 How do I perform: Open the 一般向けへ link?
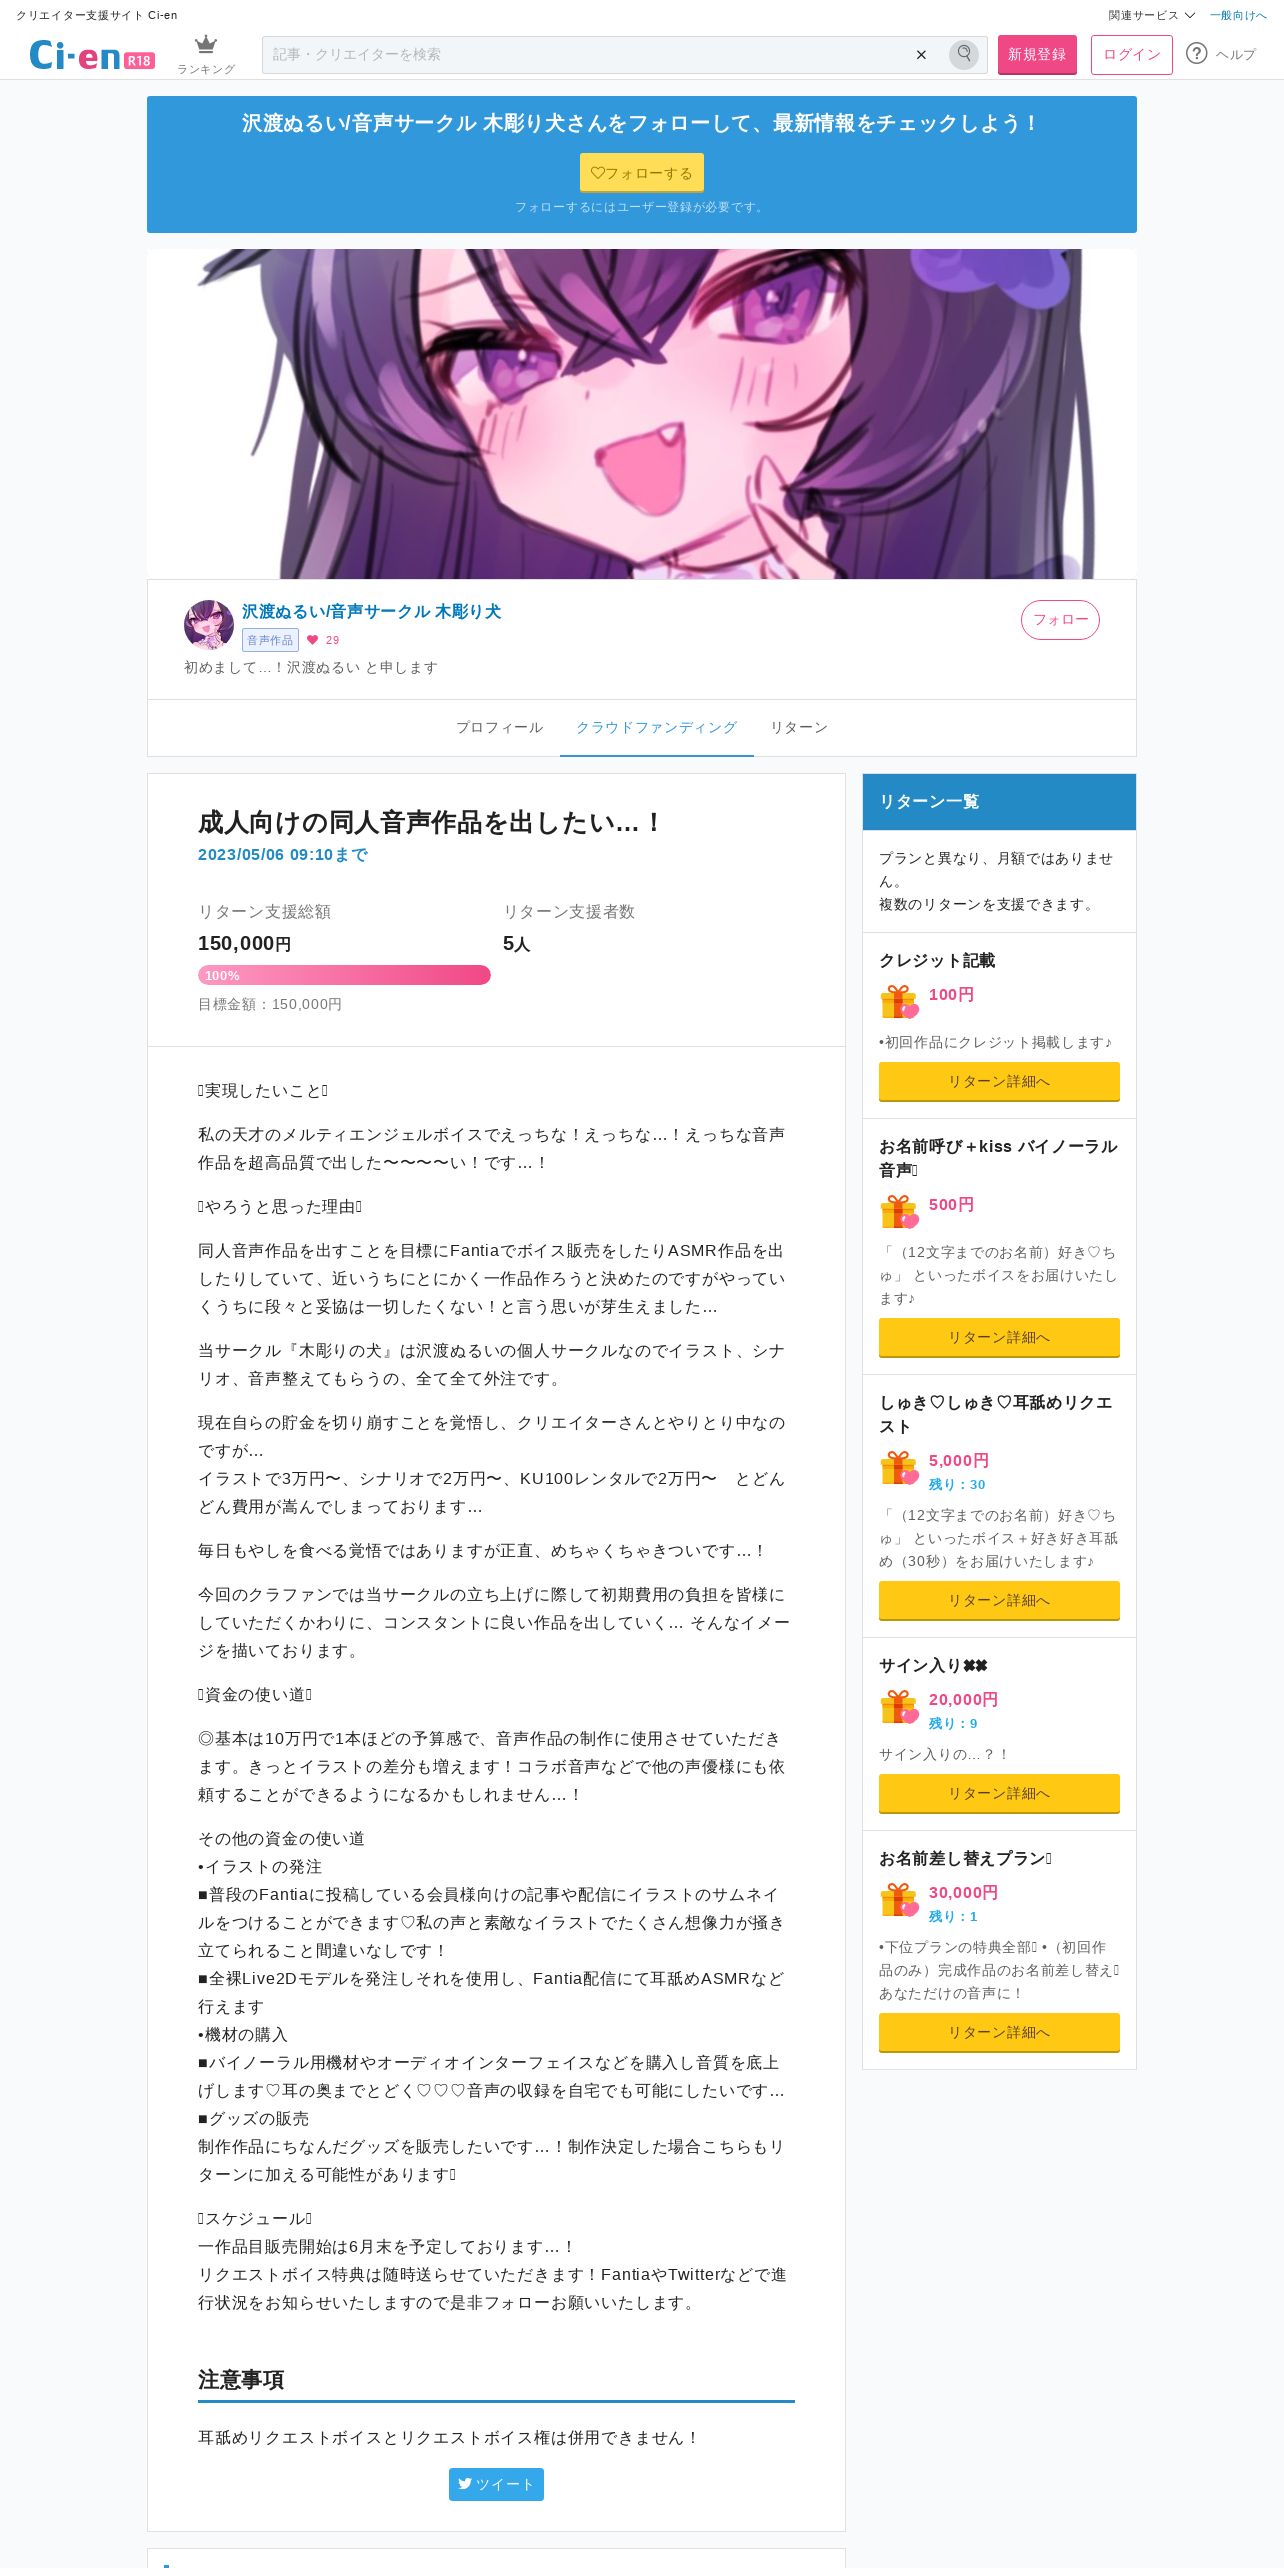1238,15
